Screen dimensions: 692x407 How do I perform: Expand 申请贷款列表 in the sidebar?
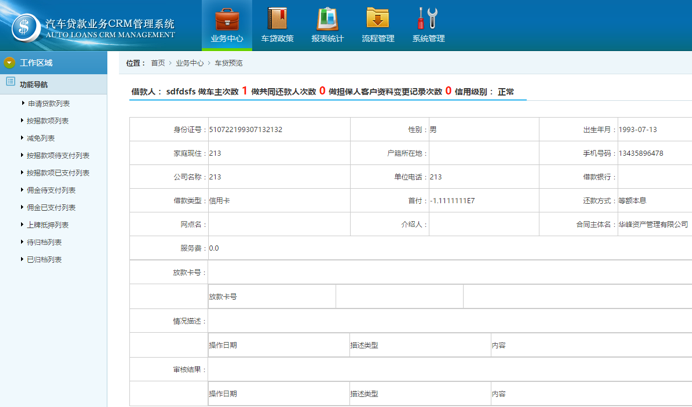click(48, 103)
